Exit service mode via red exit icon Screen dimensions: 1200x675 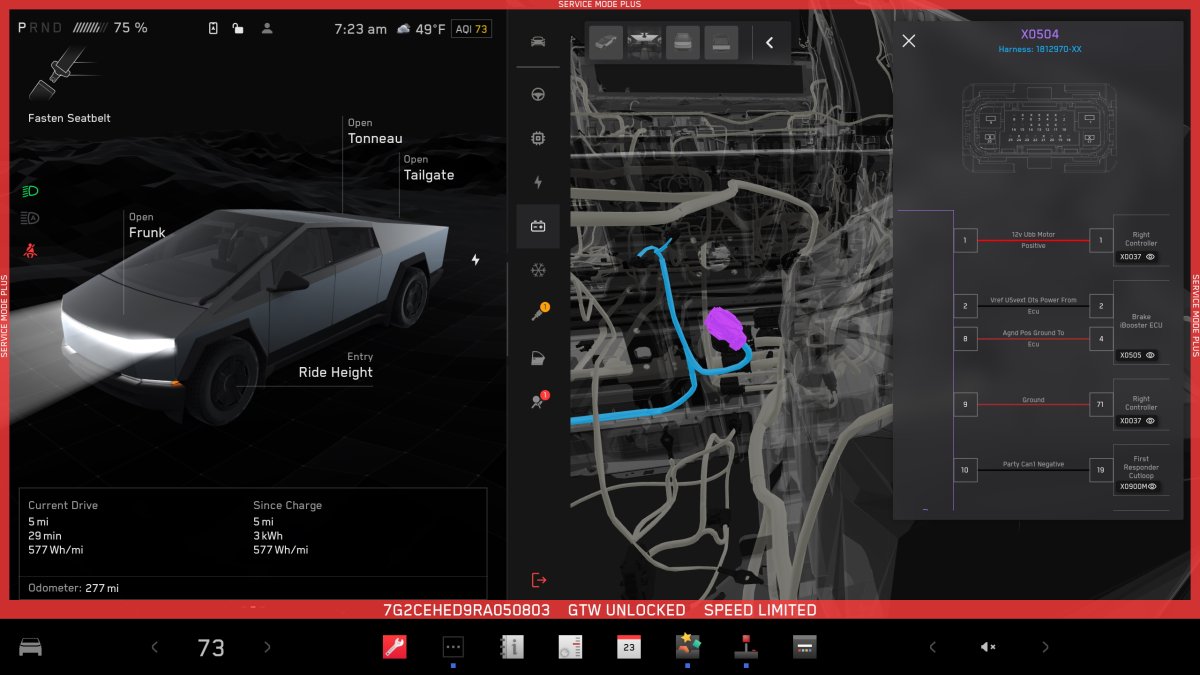coord(539,580)
